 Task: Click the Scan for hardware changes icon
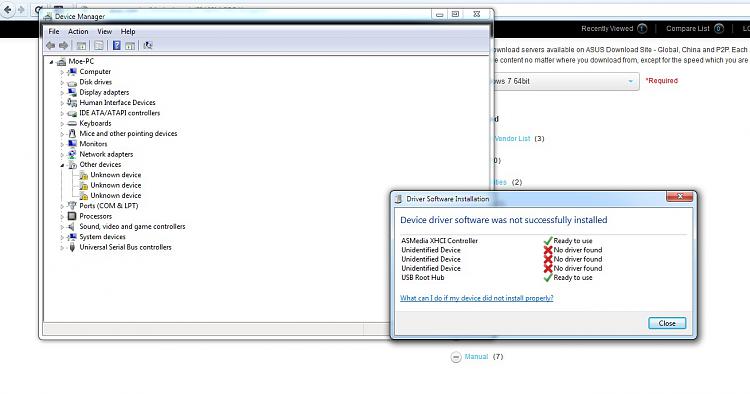click(x=148, y=45)
